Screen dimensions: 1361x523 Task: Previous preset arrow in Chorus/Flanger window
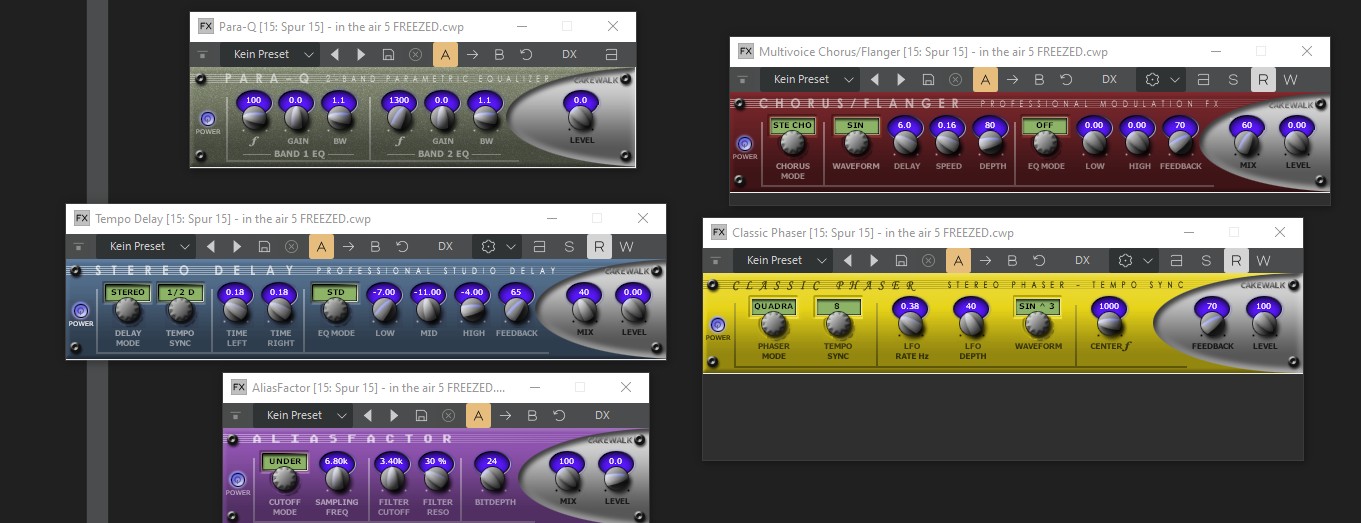pos(875,80)
